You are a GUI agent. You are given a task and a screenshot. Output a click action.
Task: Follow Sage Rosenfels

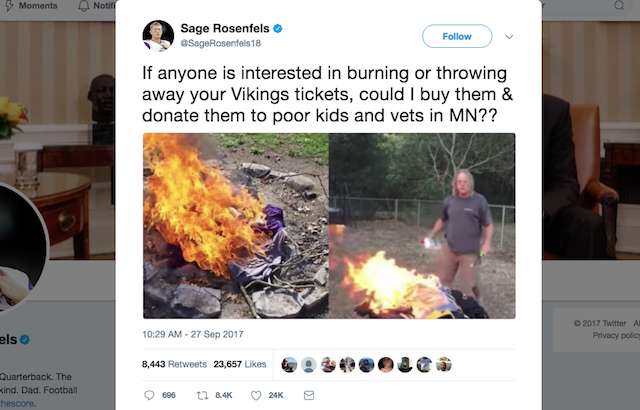(457, 36)
